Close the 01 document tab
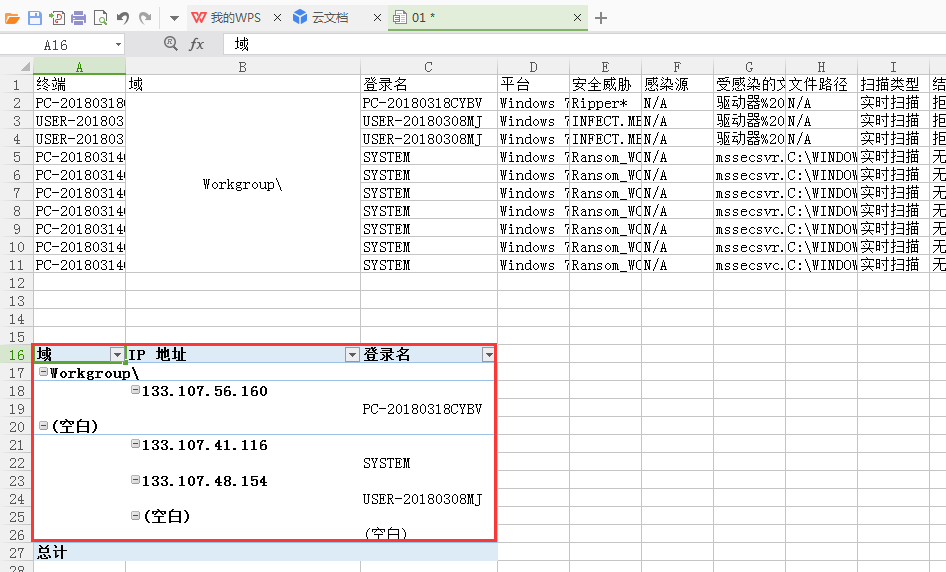This screenshot has width=946, height=572. point(577,18)
